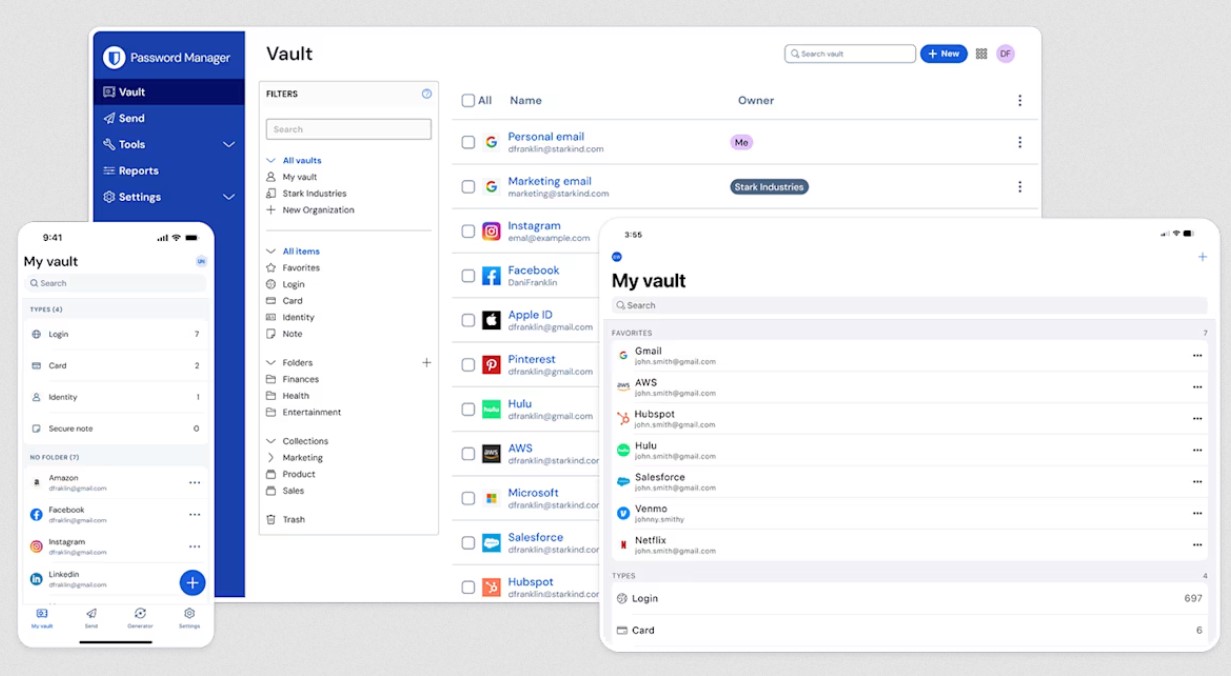This screenshot has width=1231, height=676.
Task: Check the select All checkbox
Action: 468,101
